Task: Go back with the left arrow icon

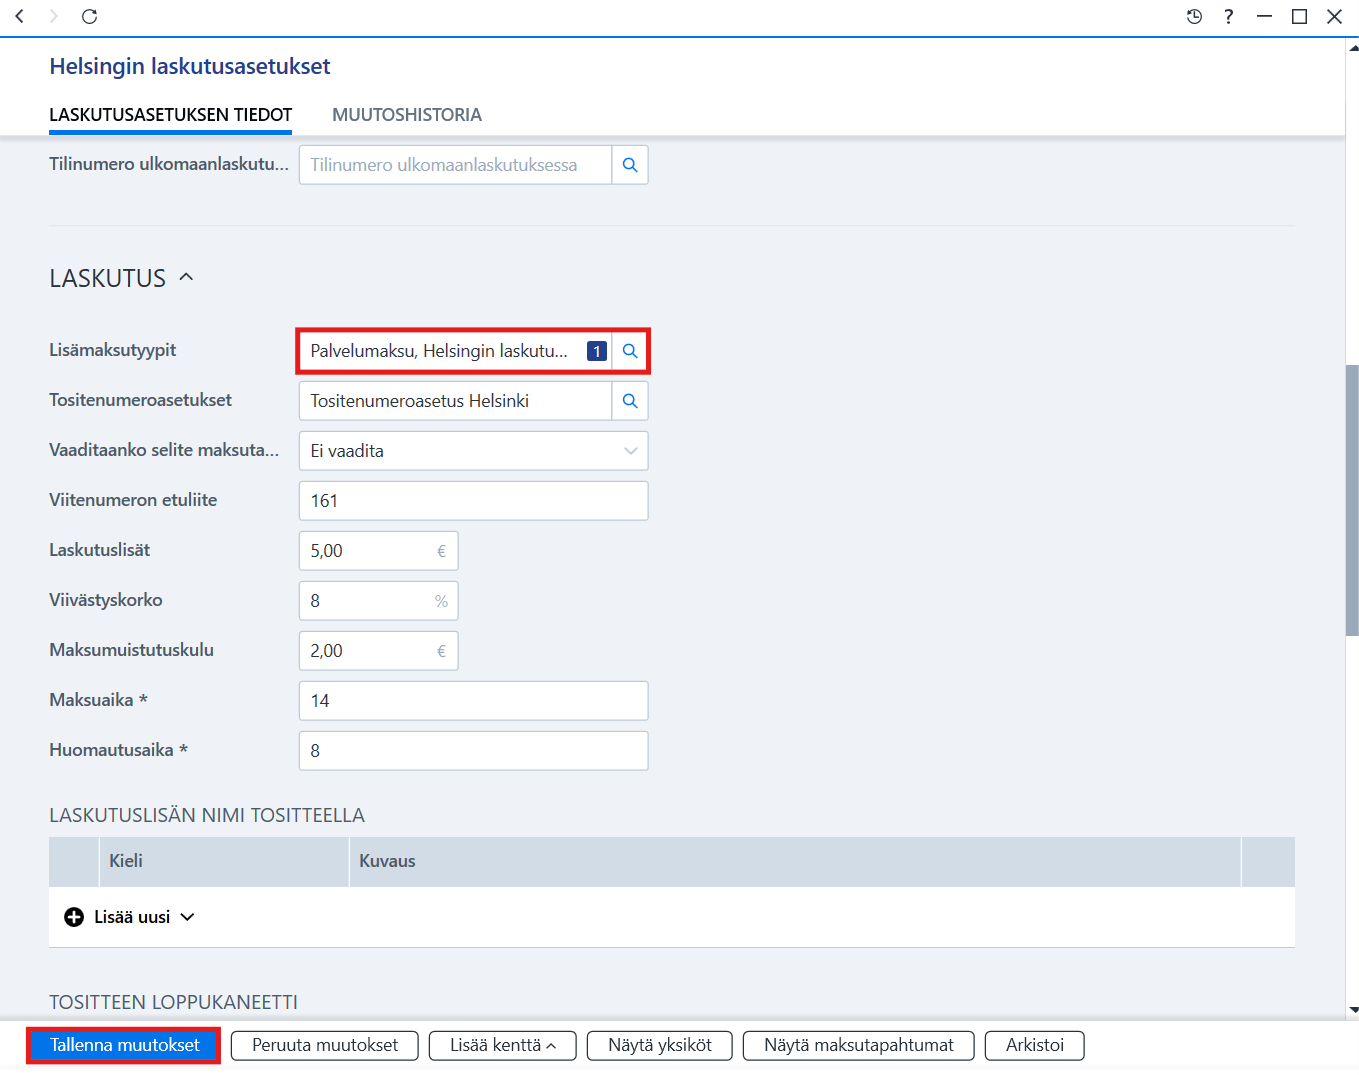Action: (19, 16)
